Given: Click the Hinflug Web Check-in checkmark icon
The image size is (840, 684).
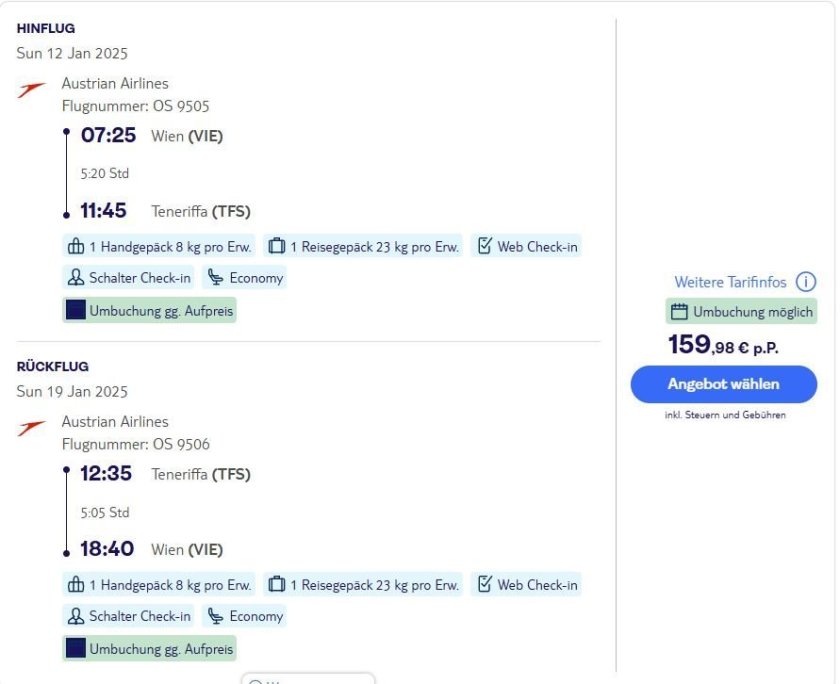Looking at the screenshot, I should 484,246.
